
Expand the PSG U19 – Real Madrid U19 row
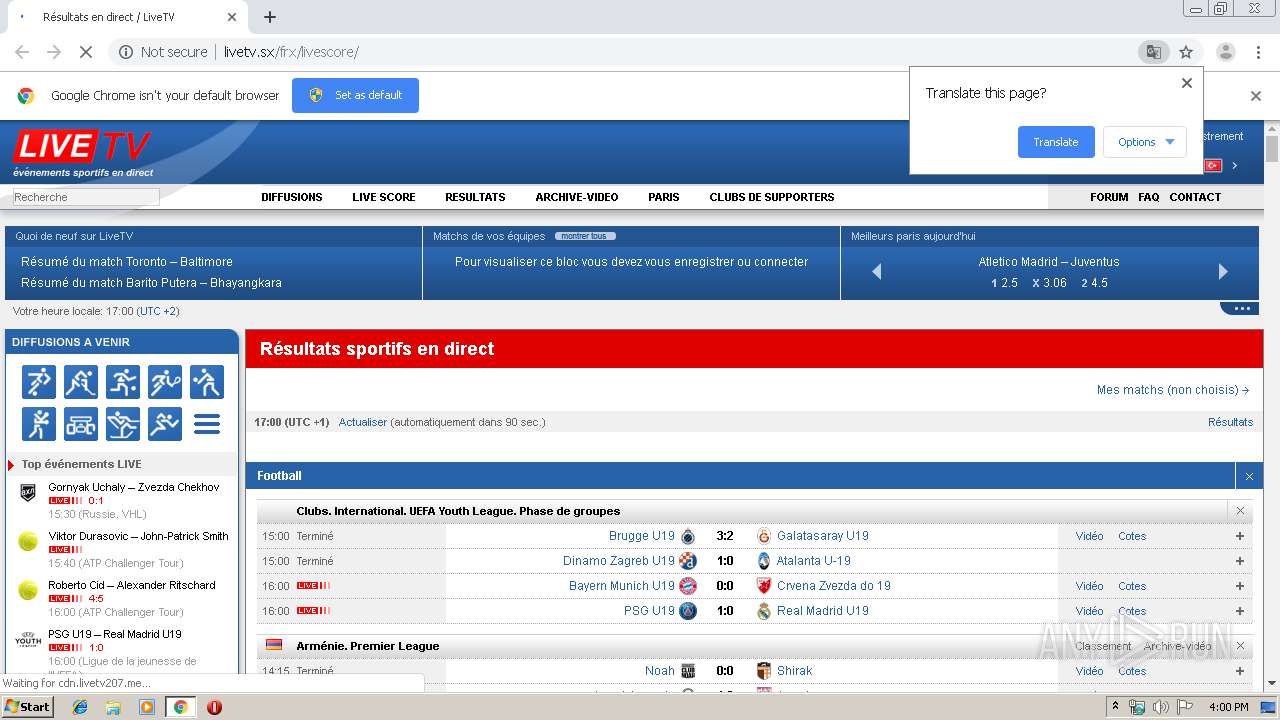pos(1240,611)
